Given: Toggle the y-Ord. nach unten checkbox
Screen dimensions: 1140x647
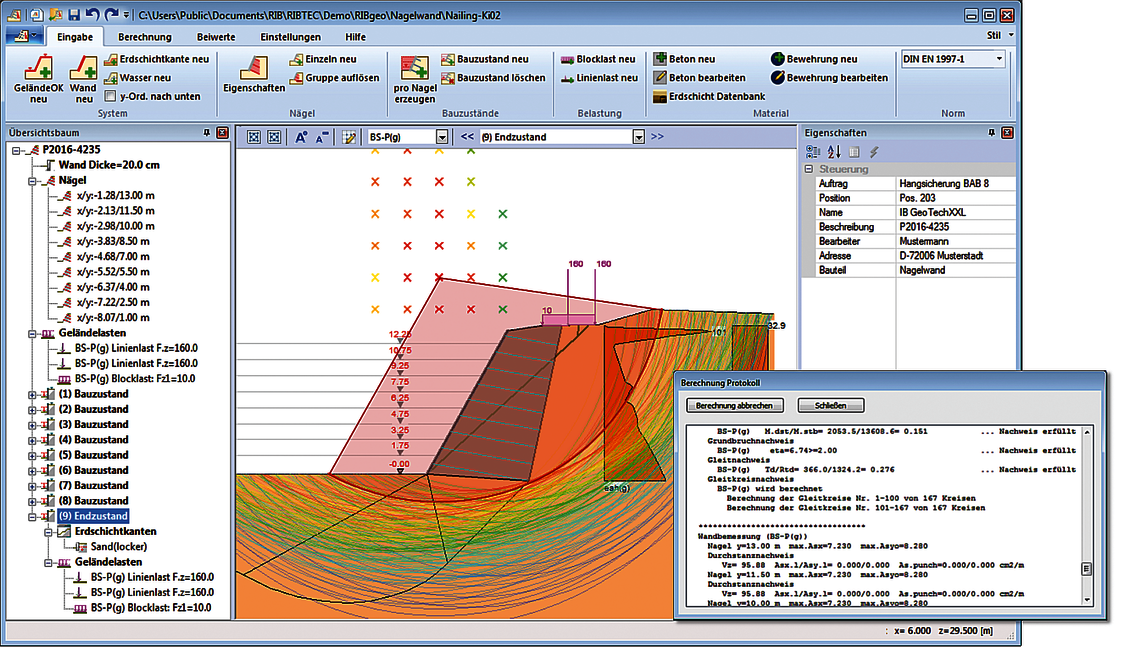Looking at the screenshot, I should click(x=111, y=96).
